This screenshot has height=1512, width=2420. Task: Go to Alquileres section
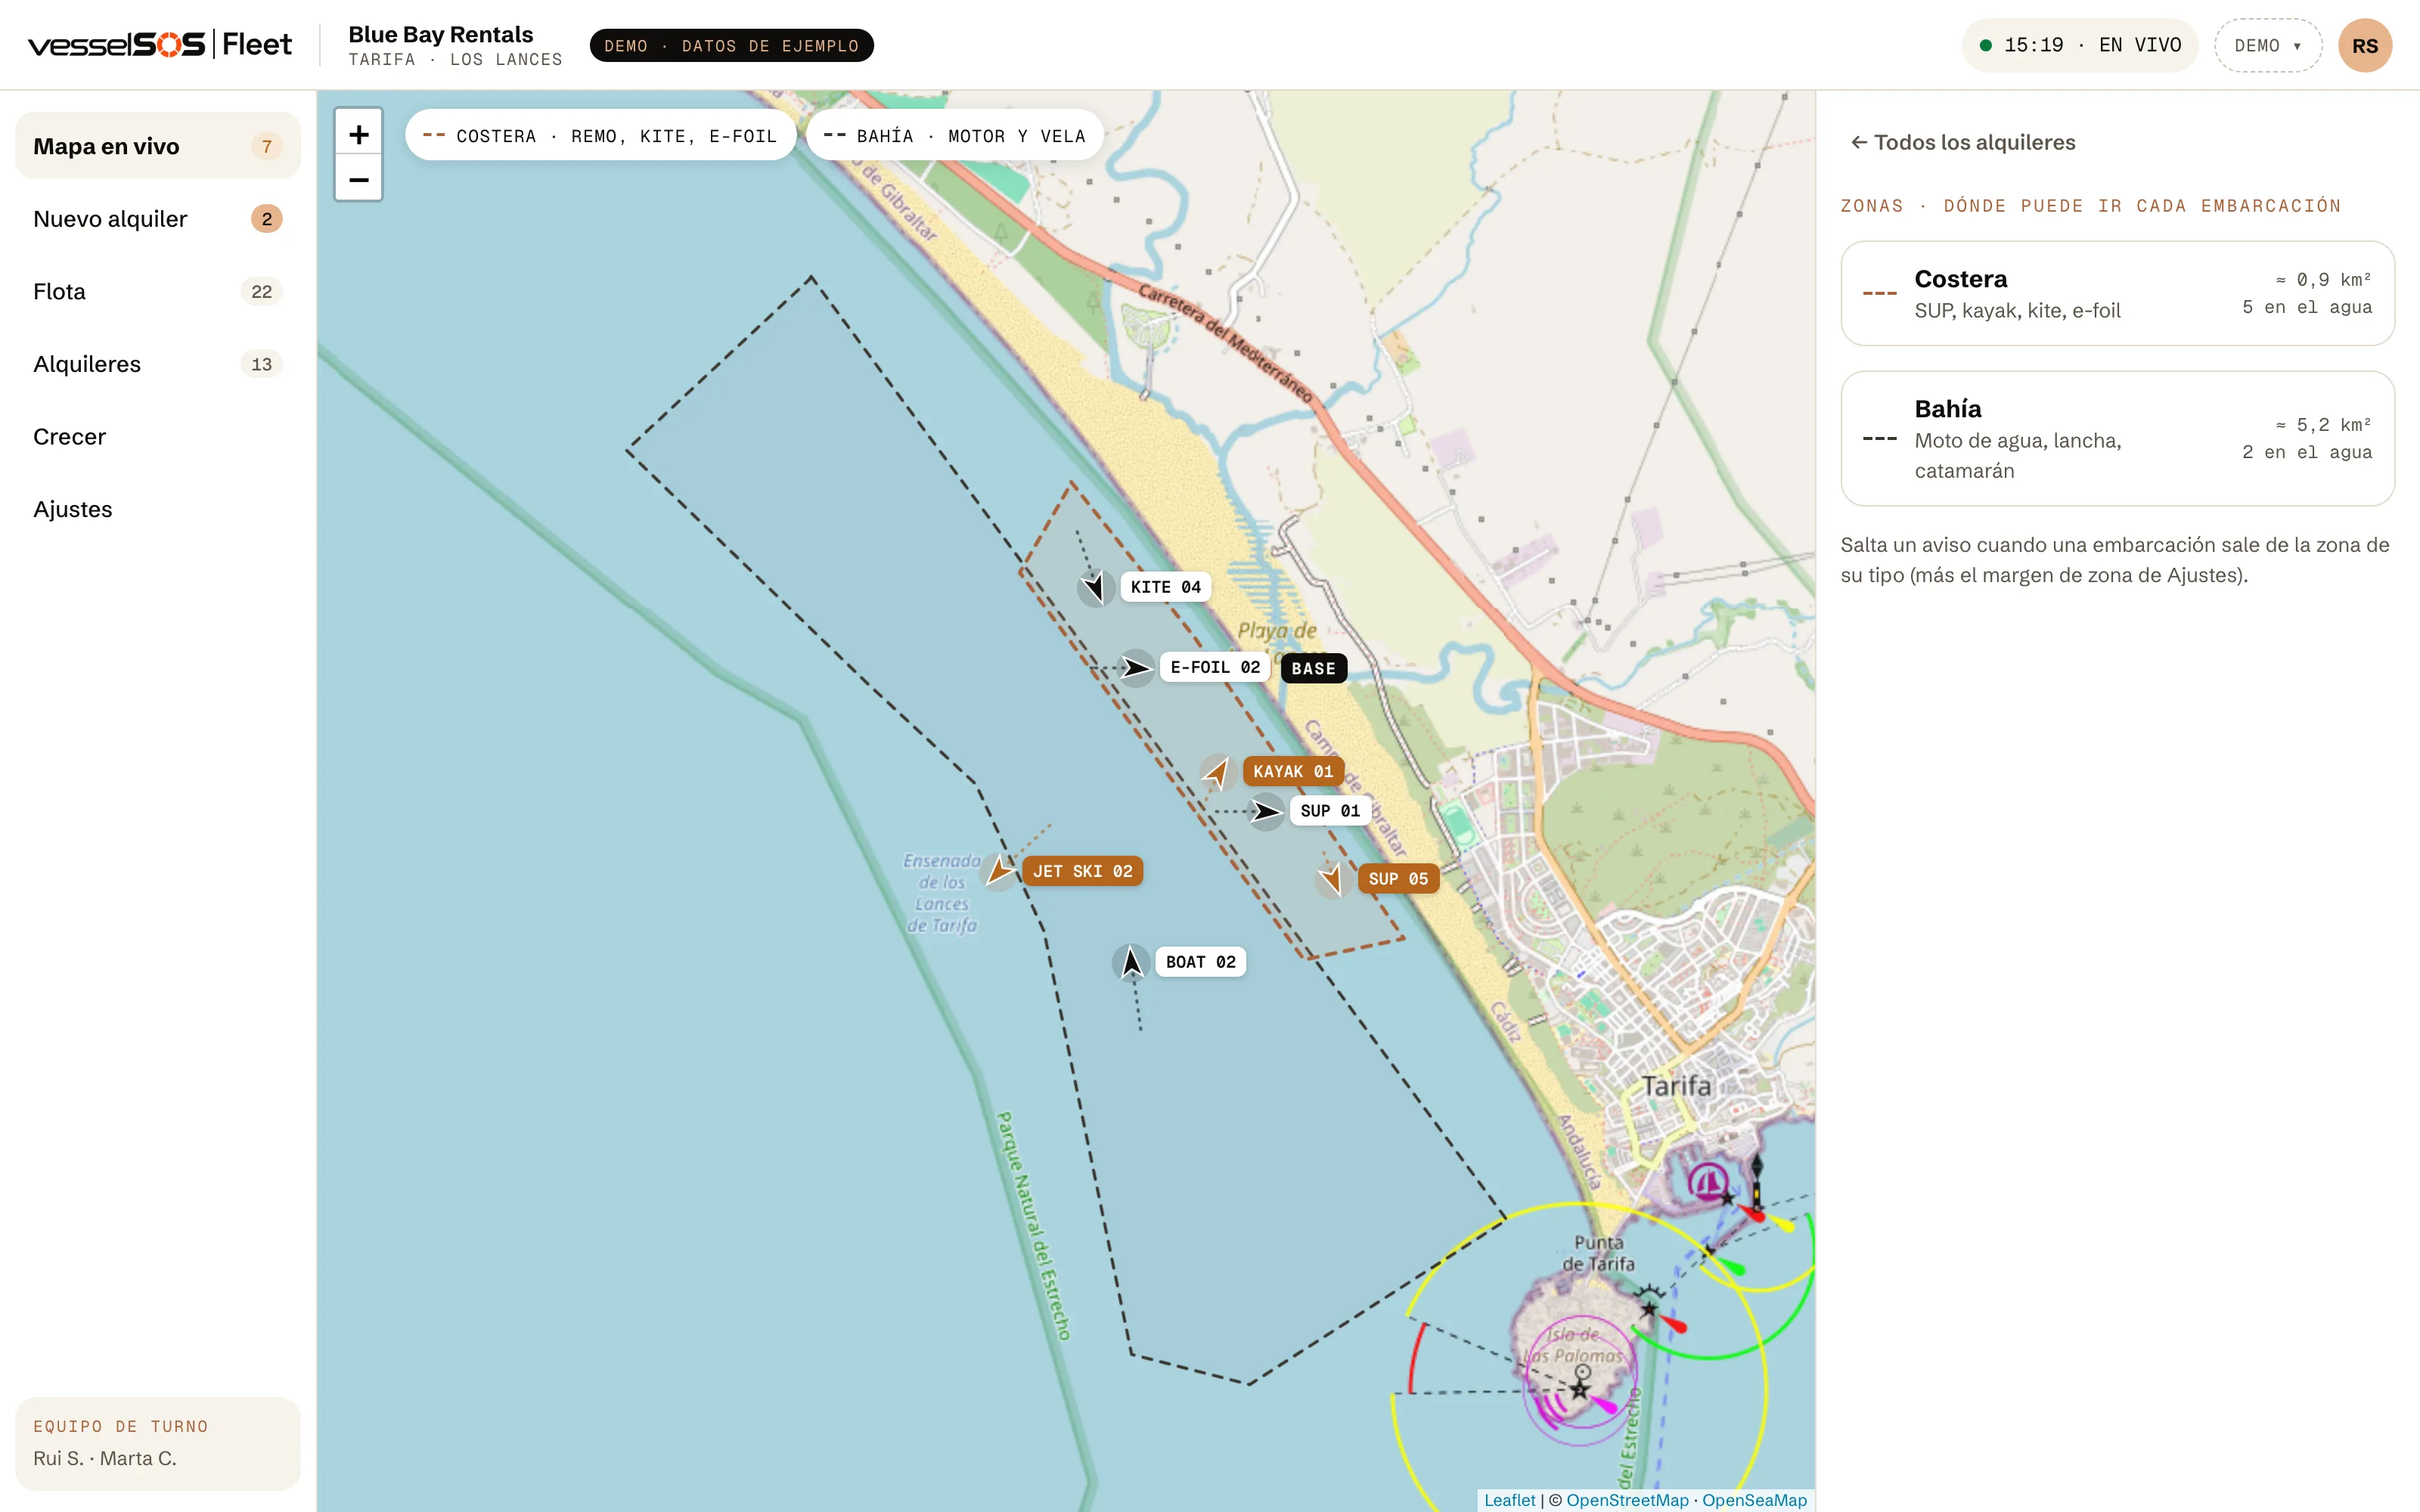[x=158, y=364]
